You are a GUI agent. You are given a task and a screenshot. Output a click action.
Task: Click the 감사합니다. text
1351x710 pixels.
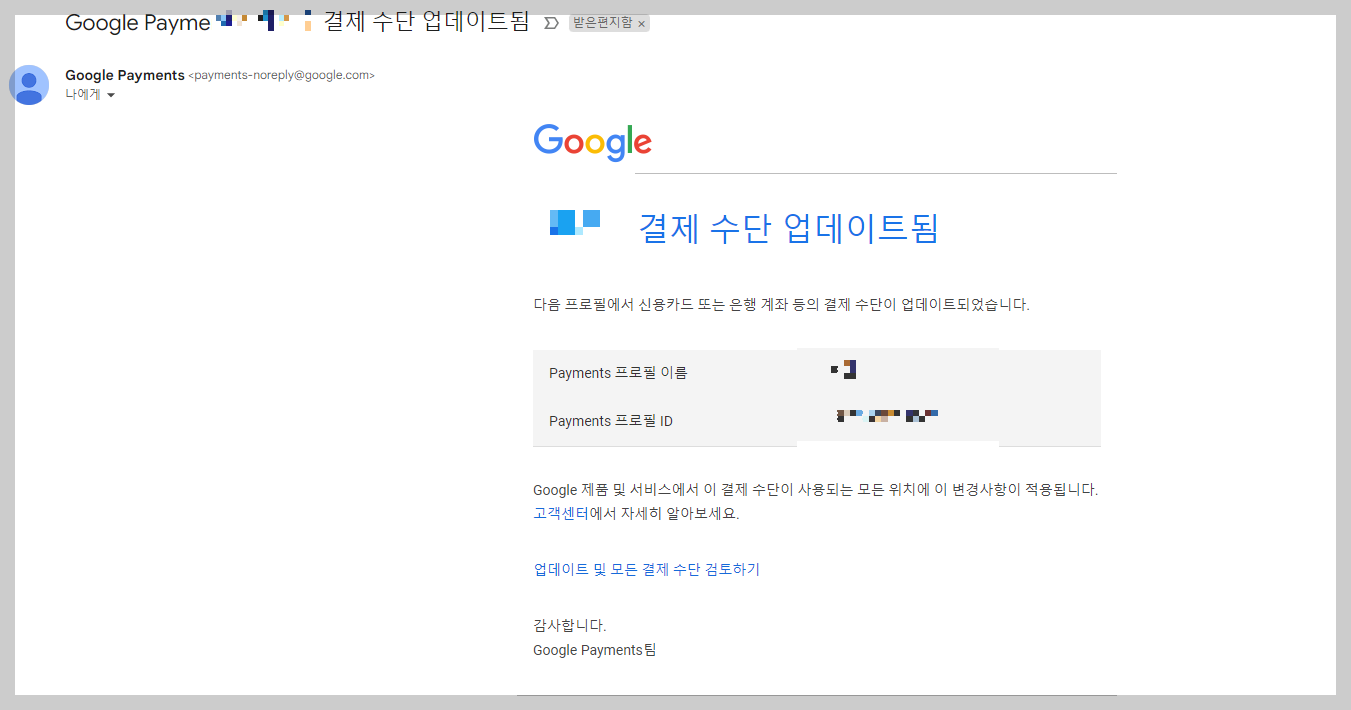click(x=570, y=626)
